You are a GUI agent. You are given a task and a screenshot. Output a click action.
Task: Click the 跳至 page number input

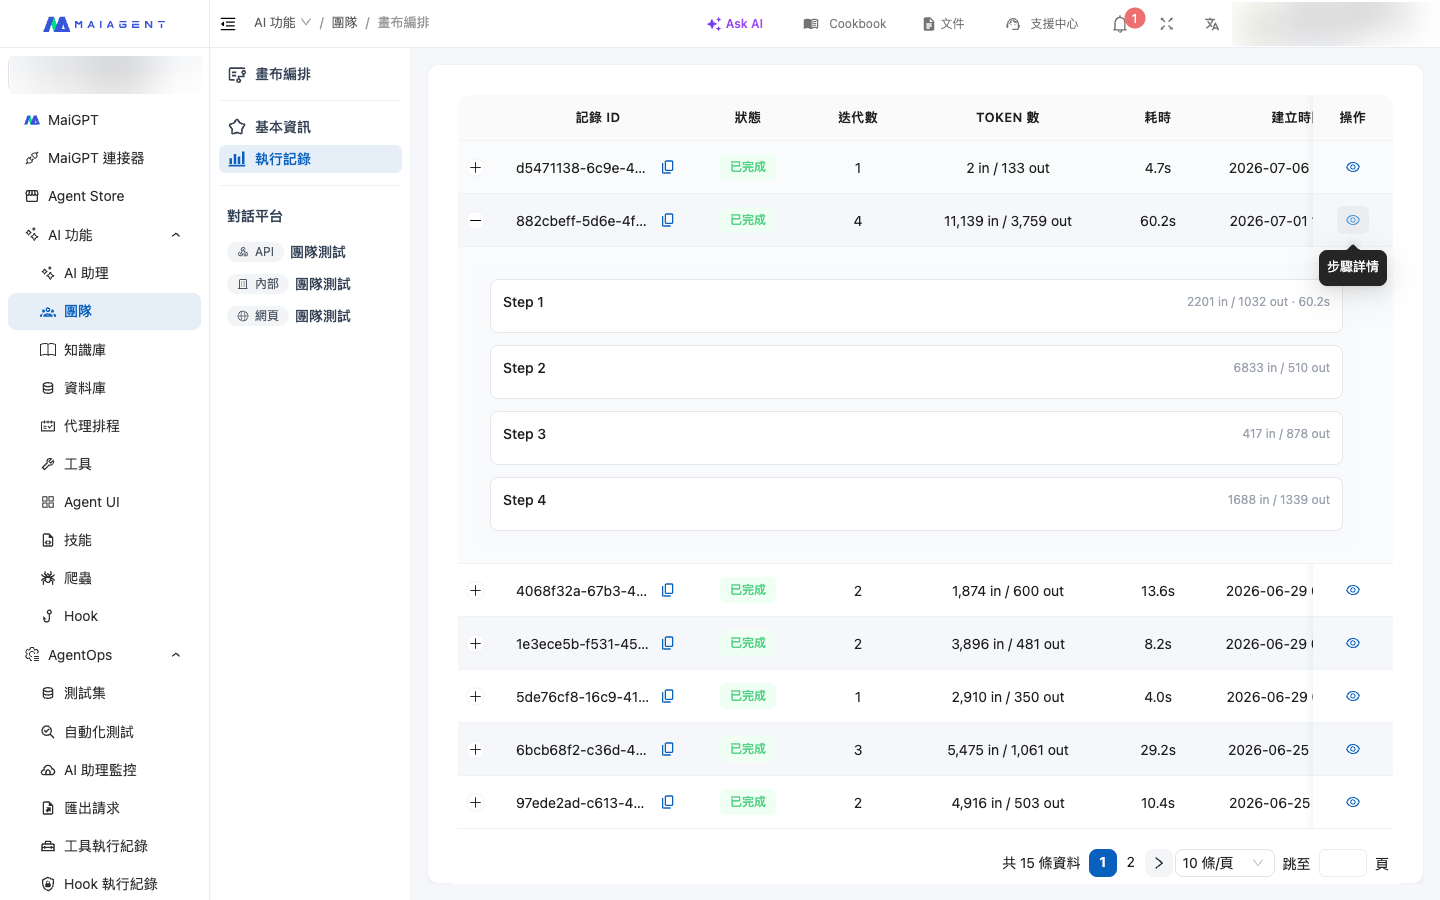coord(1343,863)
